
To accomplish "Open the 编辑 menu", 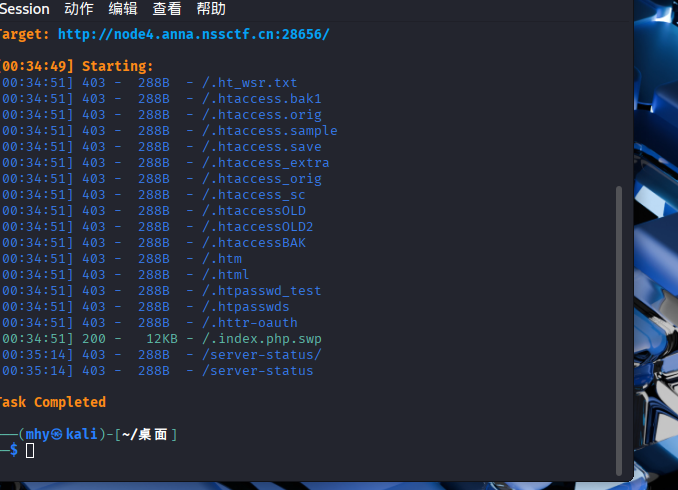I will click(123, 9).
